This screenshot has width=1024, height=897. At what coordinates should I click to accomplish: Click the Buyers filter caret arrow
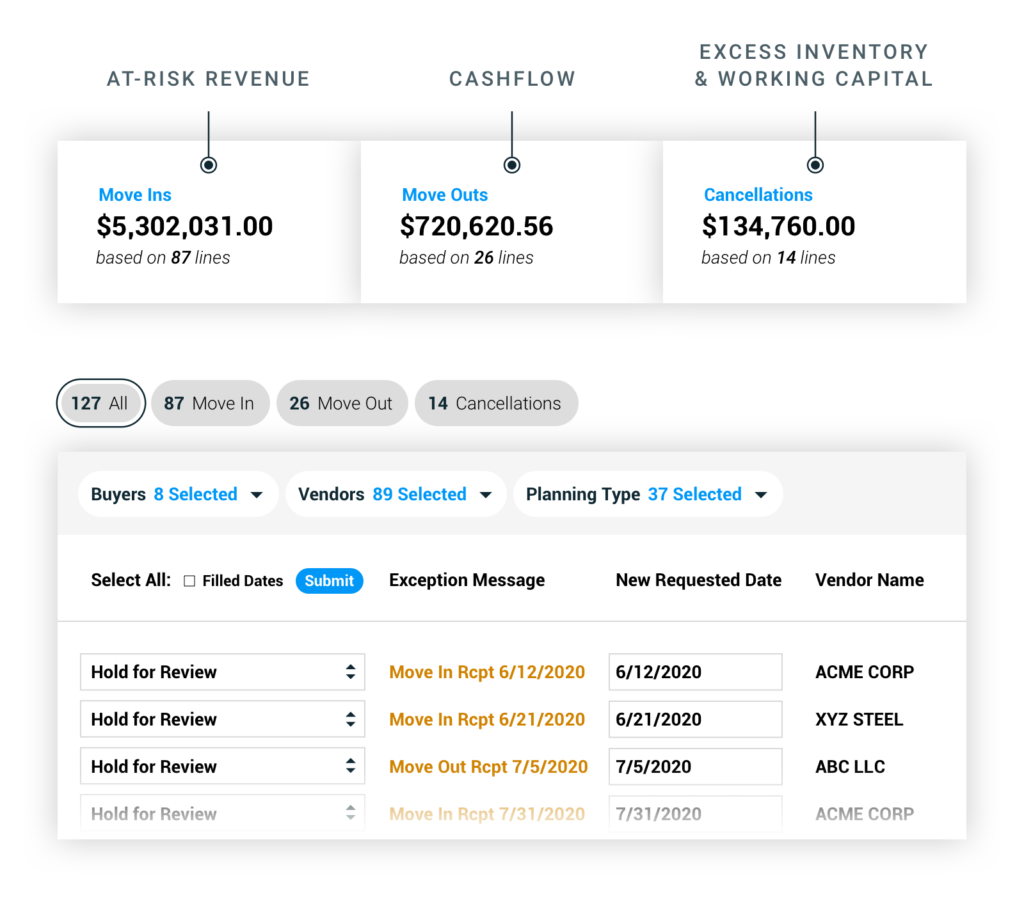point(257,495)
